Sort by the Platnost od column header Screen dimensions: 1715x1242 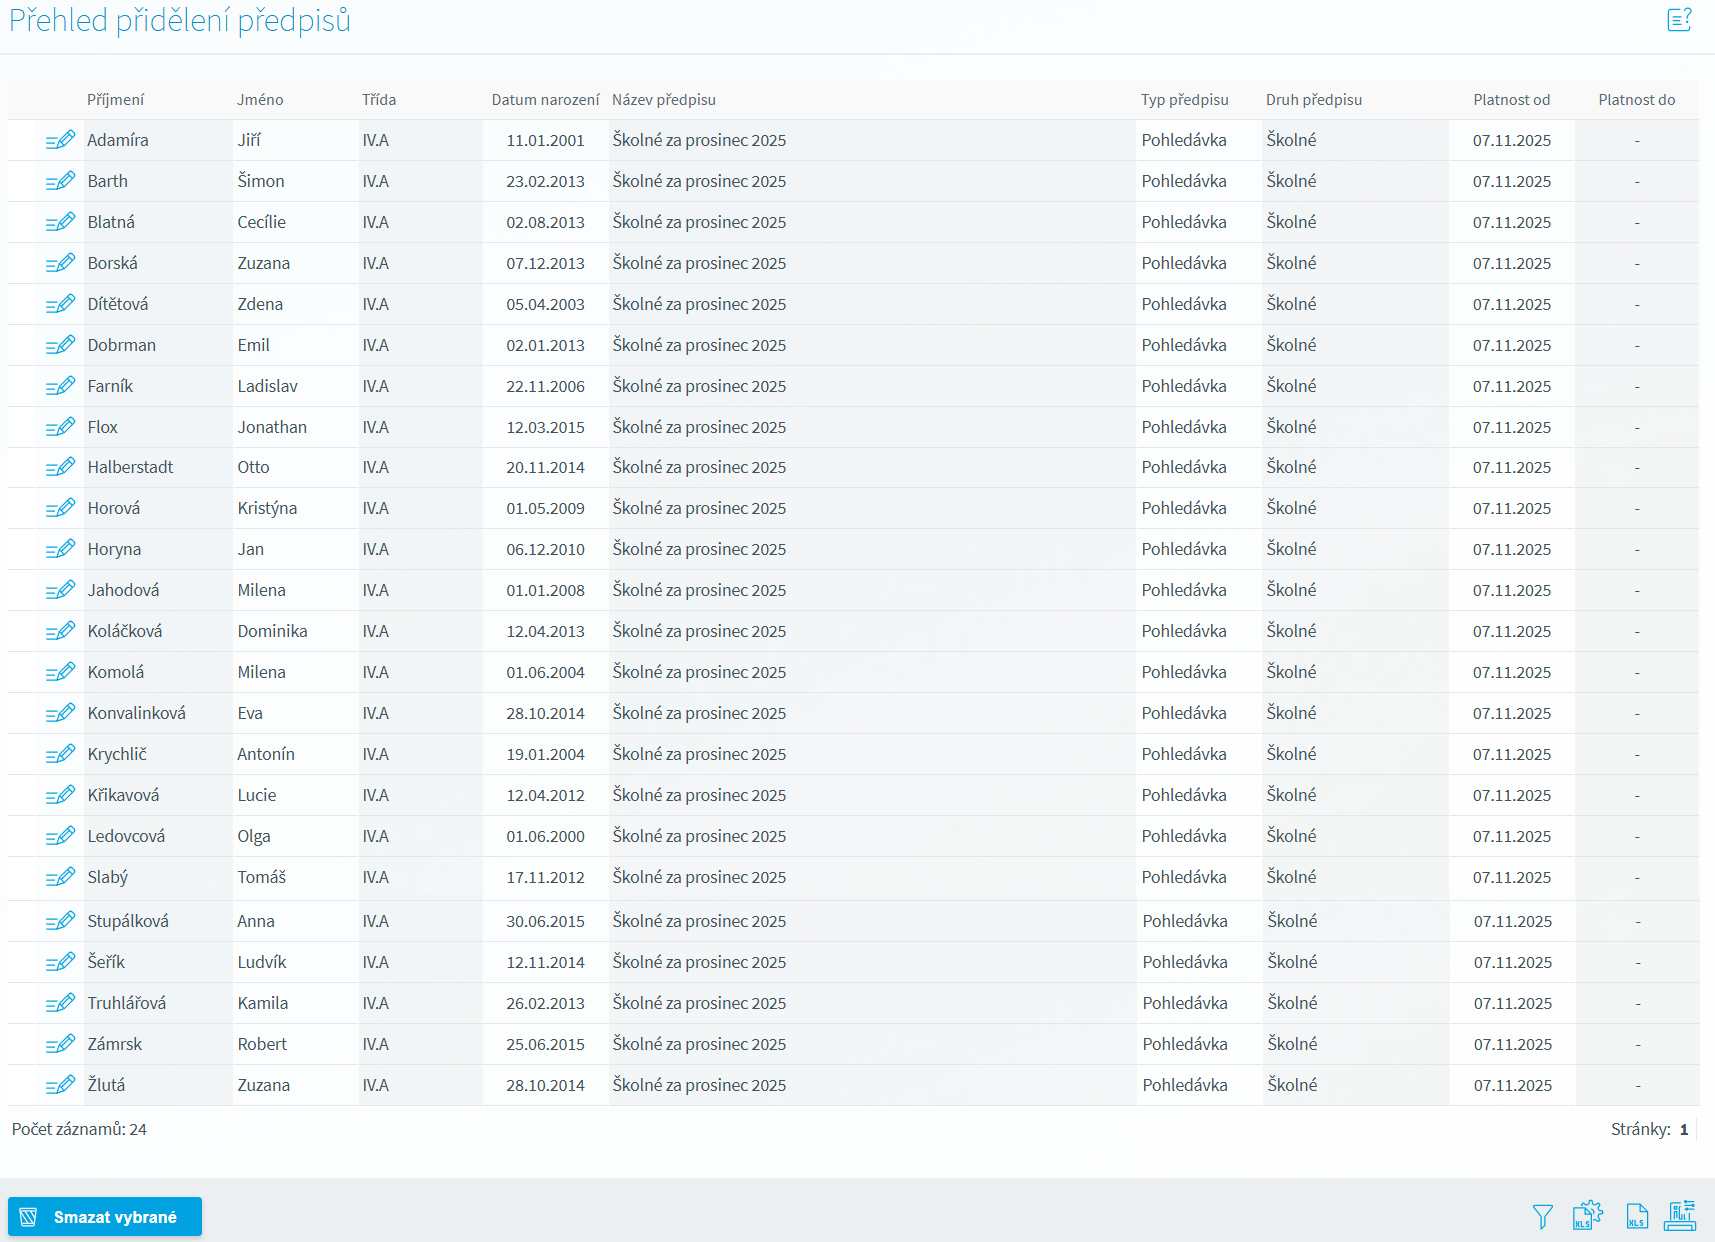(x=1511, y=100)
